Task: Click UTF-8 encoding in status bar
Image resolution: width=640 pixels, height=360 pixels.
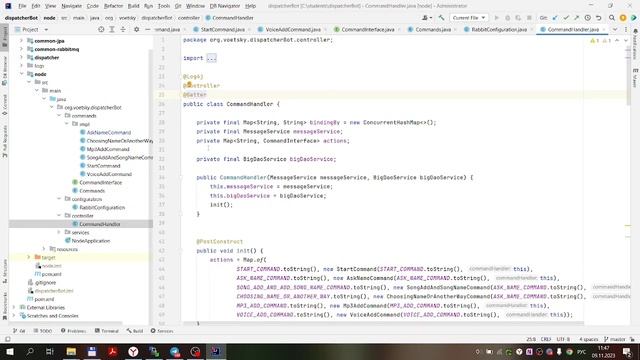Action: [563, 339]
